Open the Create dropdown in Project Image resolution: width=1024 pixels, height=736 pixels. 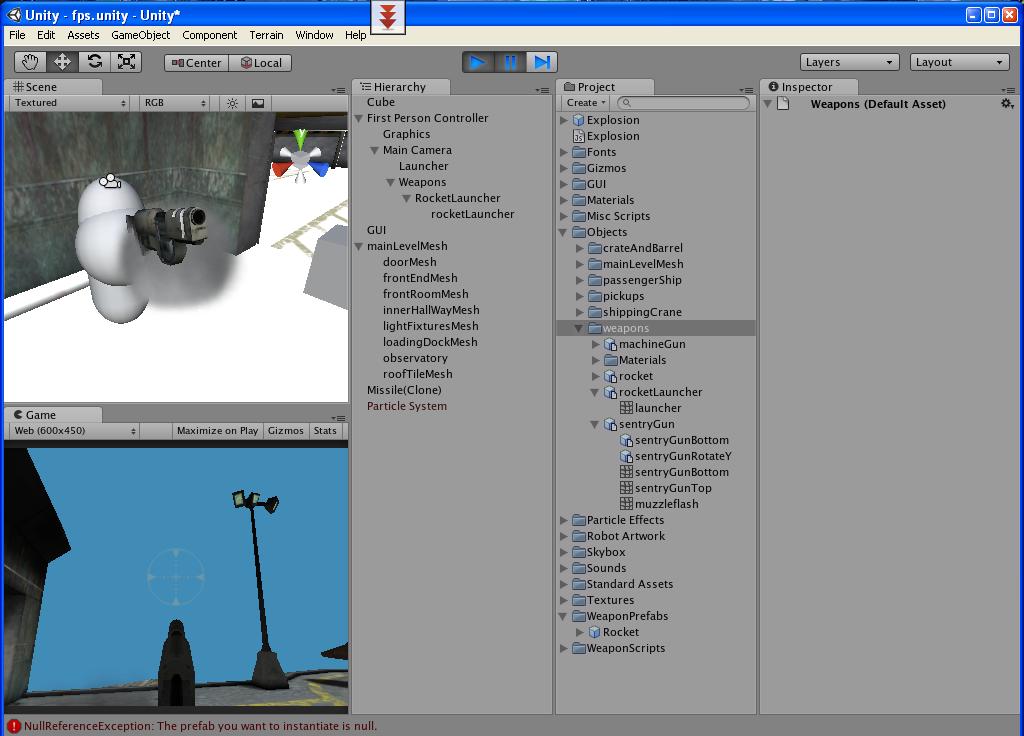point(585,103)
